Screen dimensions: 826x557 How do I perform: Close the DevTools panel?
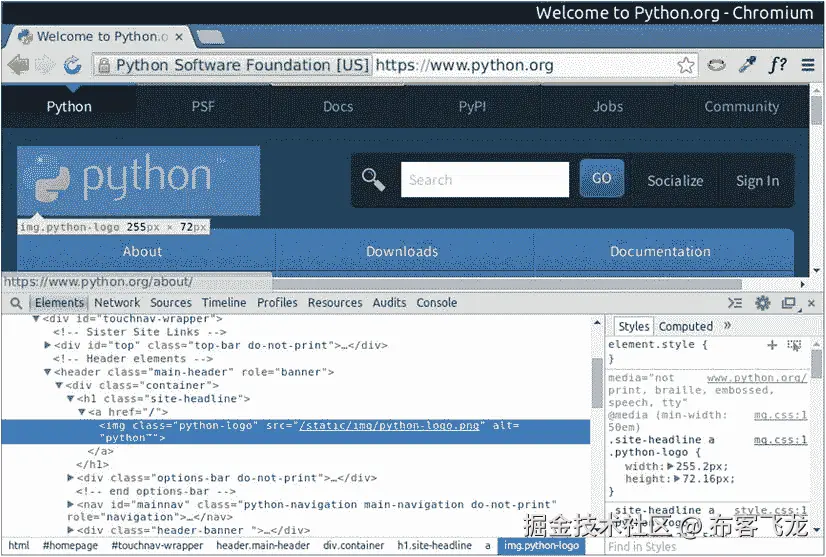click(811, 304)
